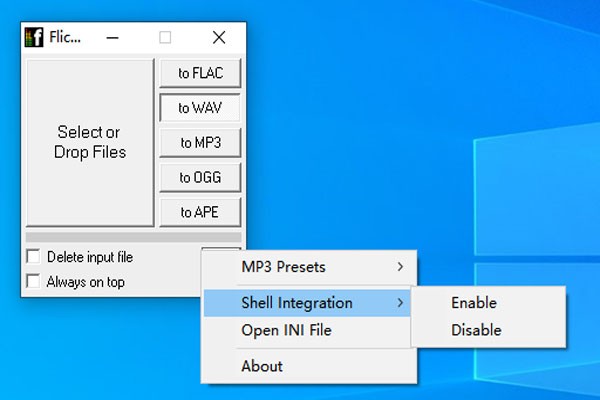Choose Open INI File from the menu

click(308, 330)
